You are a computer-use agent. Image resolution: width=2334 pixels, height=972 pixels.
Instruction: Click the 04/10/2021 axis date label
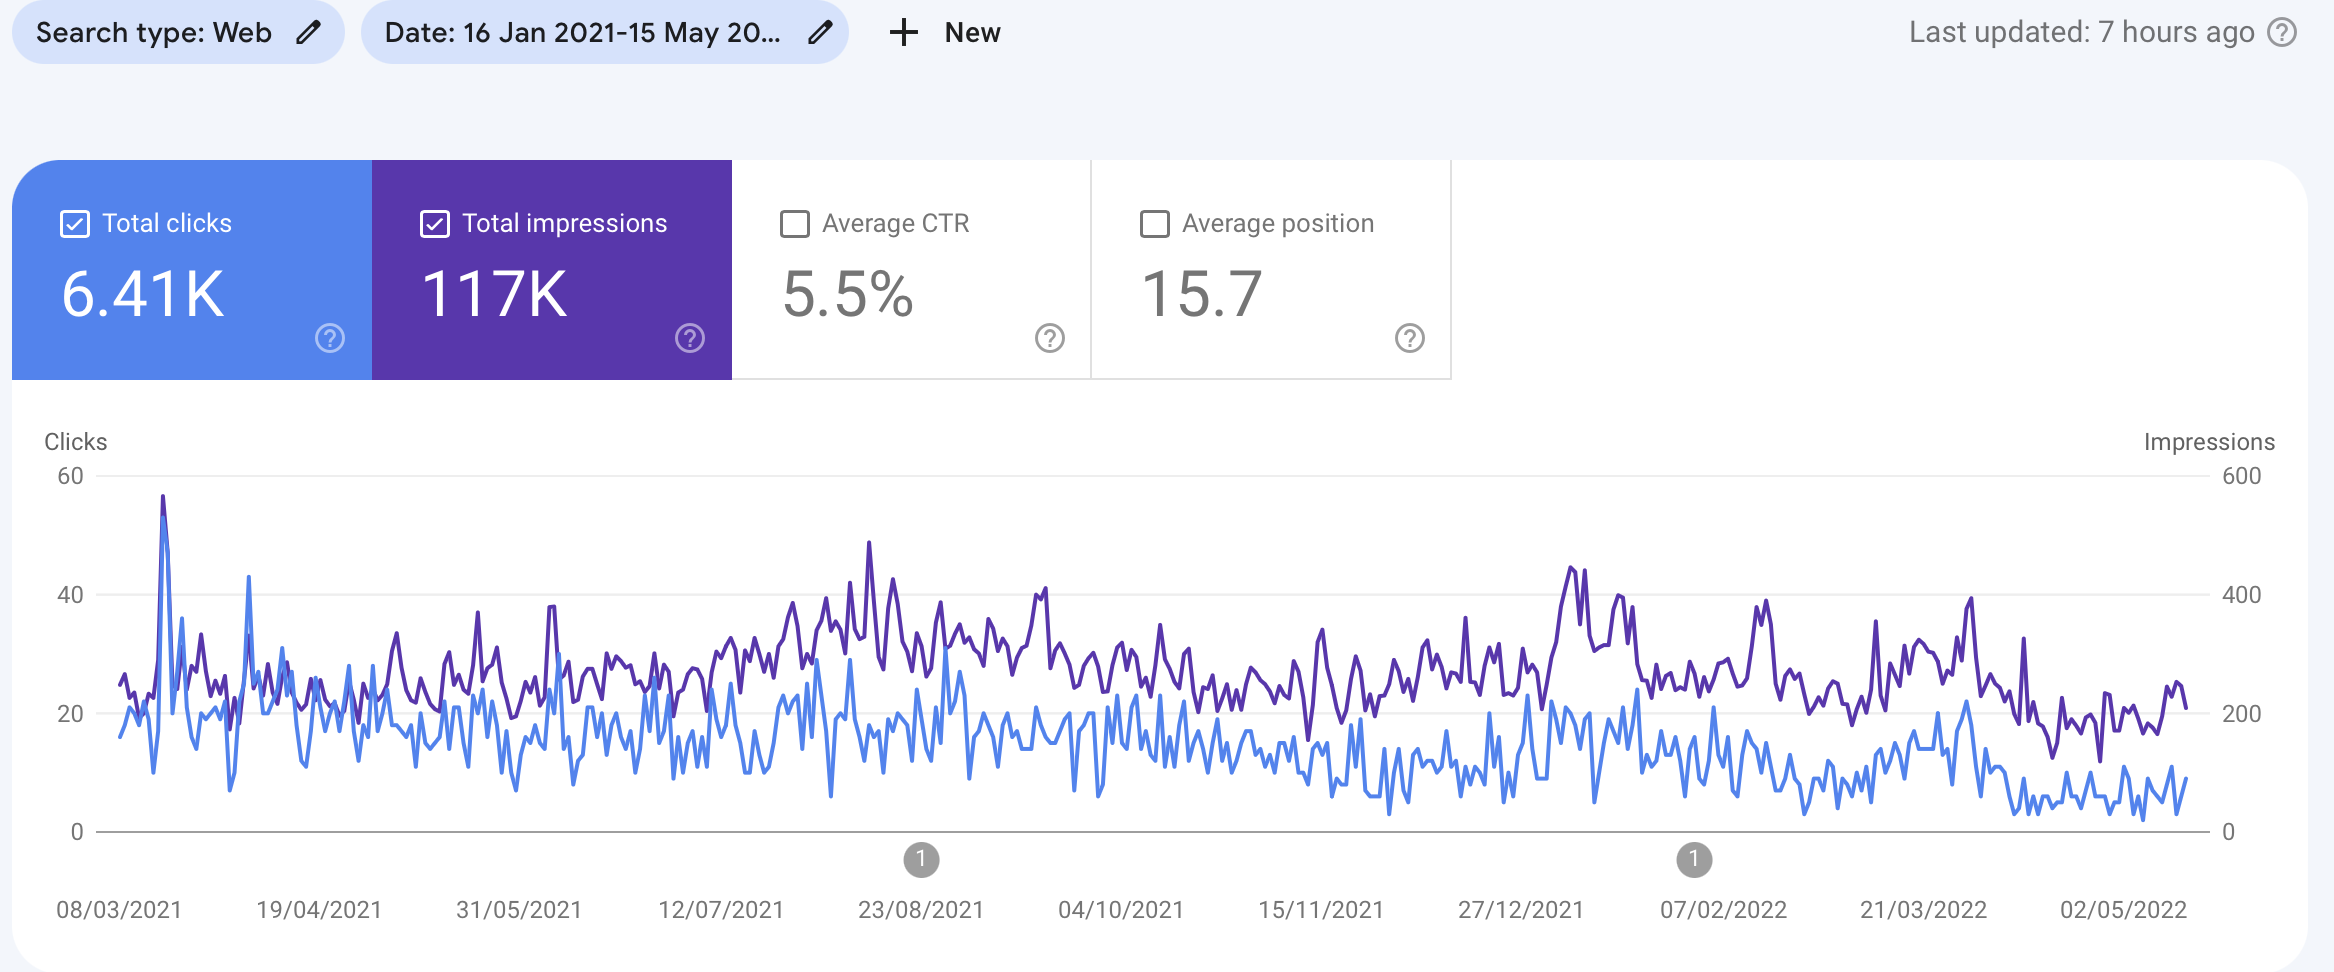[x=1121, y=910]
